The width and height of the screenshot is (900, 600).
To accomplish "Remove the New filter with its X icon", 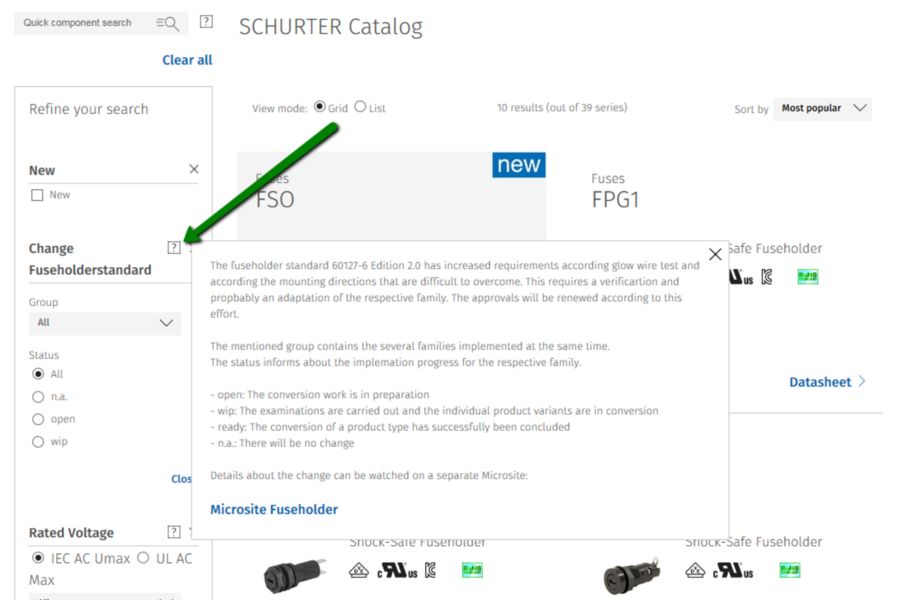I will tap(194, 169).
